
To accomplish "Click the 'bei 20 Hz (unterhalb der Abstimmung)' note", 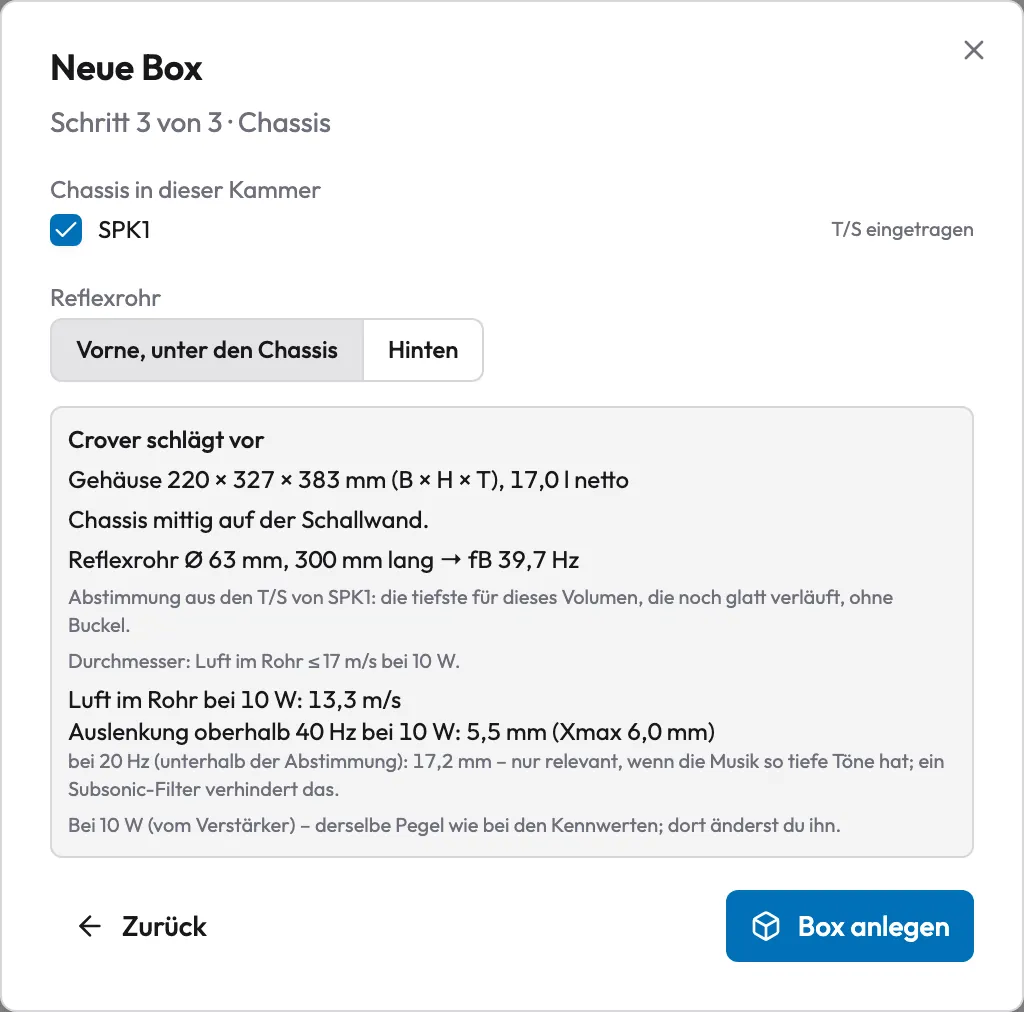I will click(506, 776).
